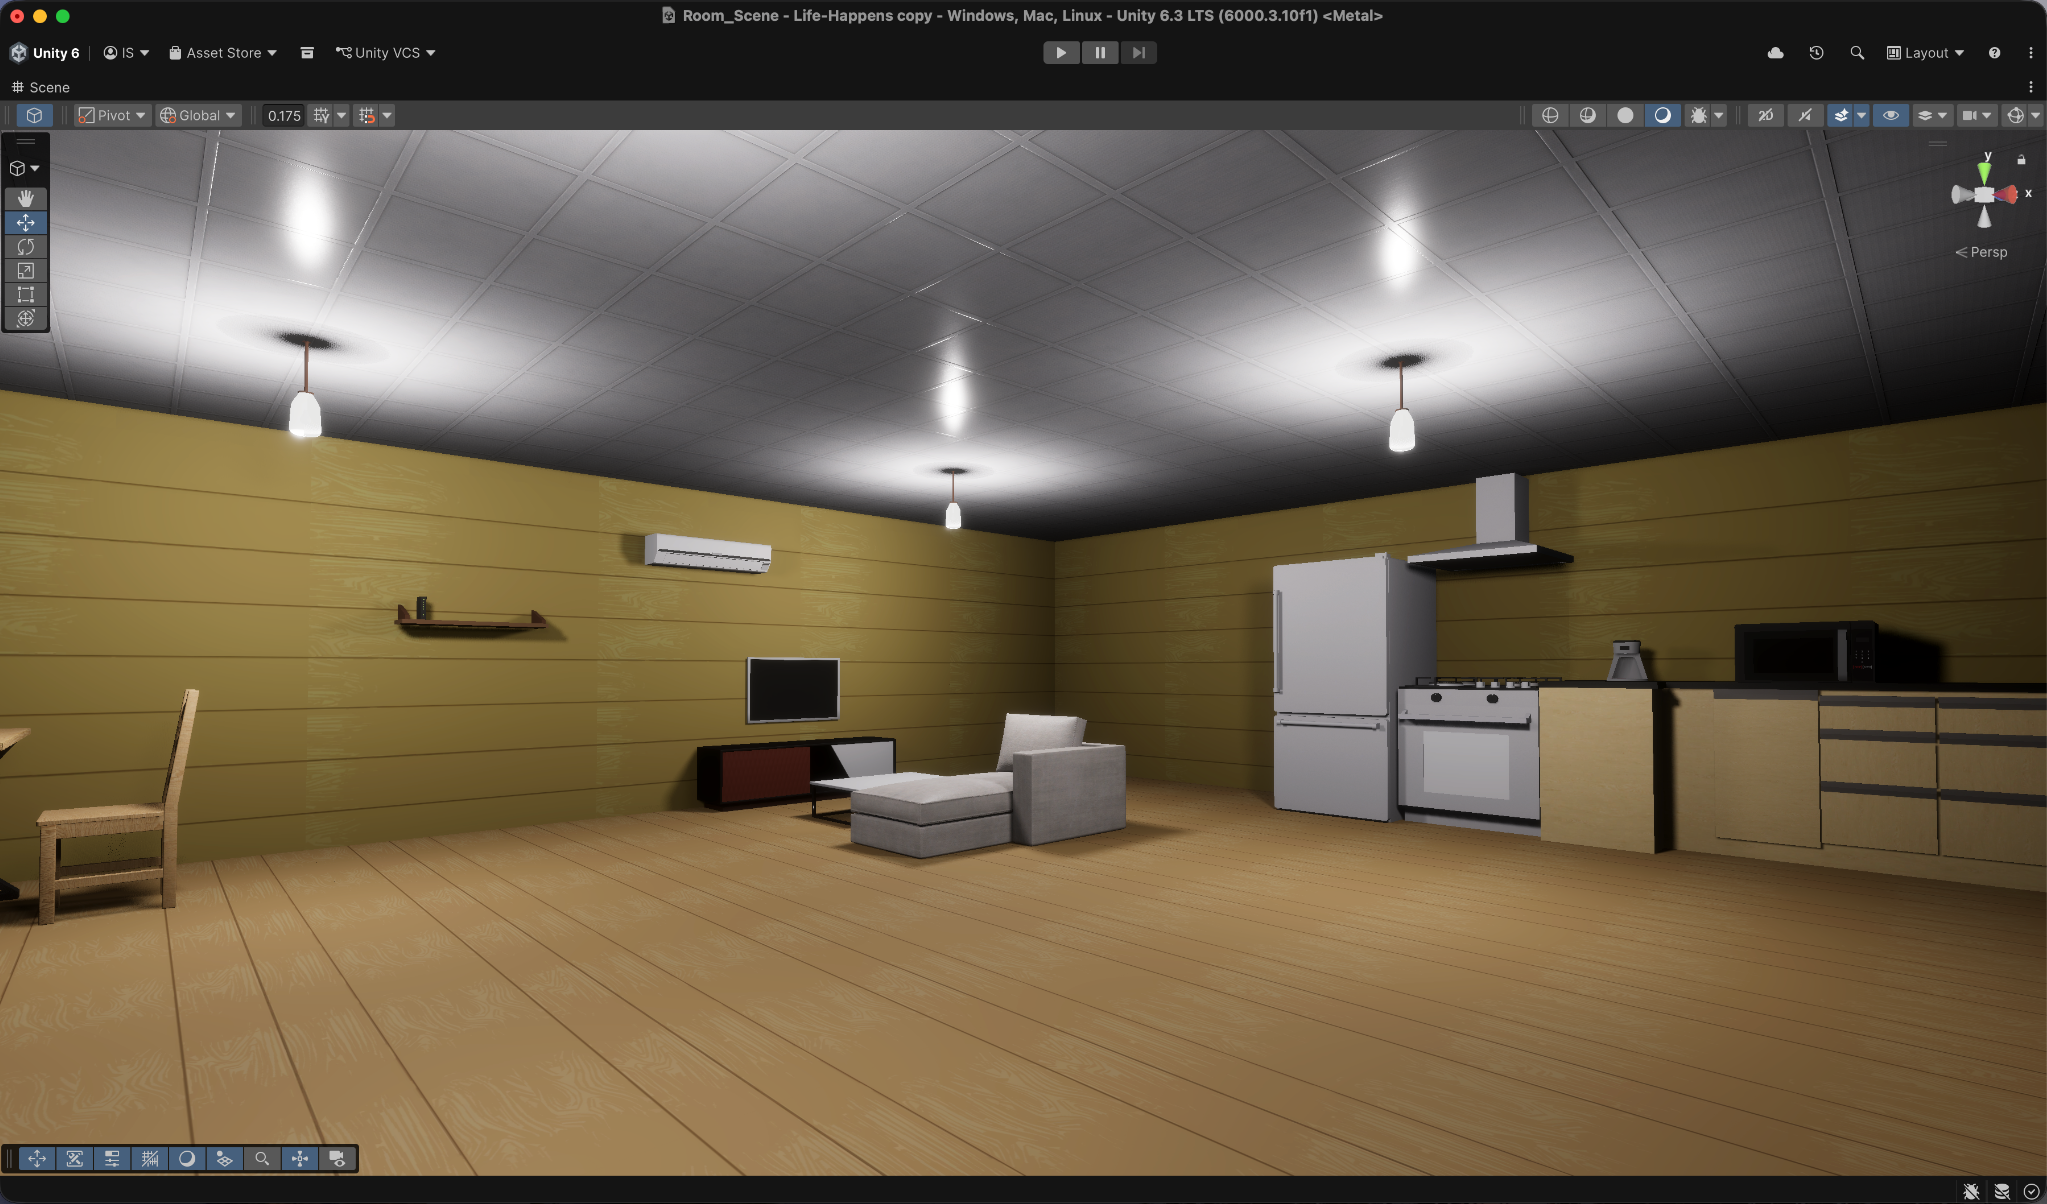Screen dimensions: 2047x1204
Task: Click the Pause button
Action: pos(1100,53)
